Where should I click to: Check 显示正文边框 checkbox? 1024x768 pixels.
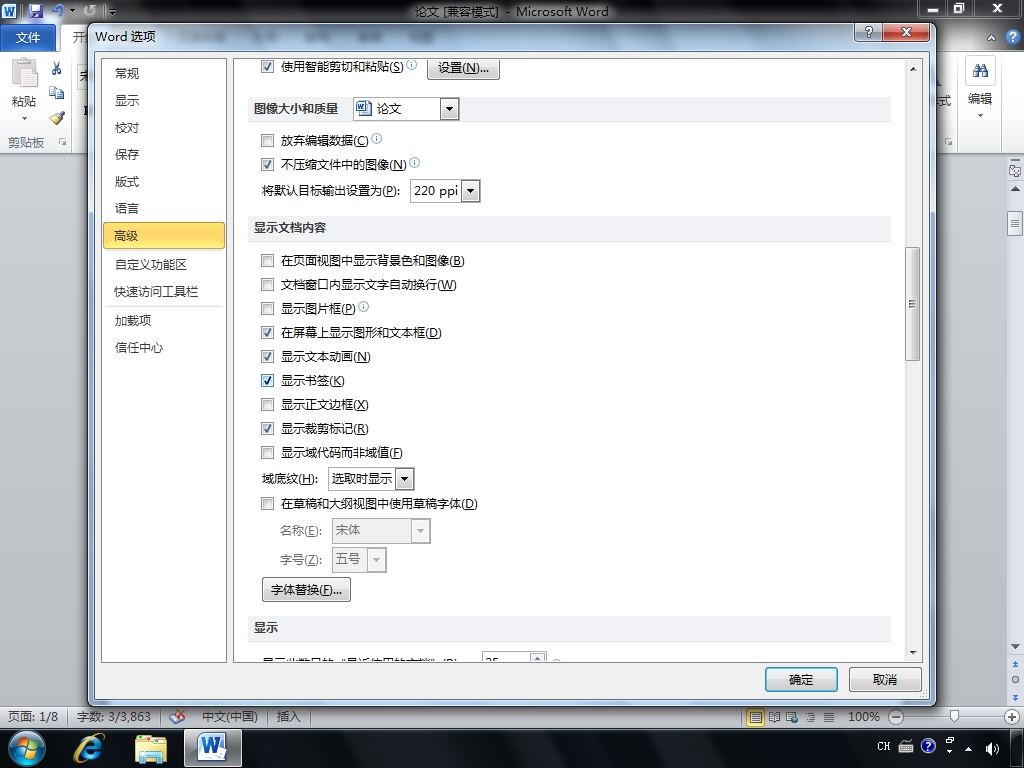tap(267, 404)
